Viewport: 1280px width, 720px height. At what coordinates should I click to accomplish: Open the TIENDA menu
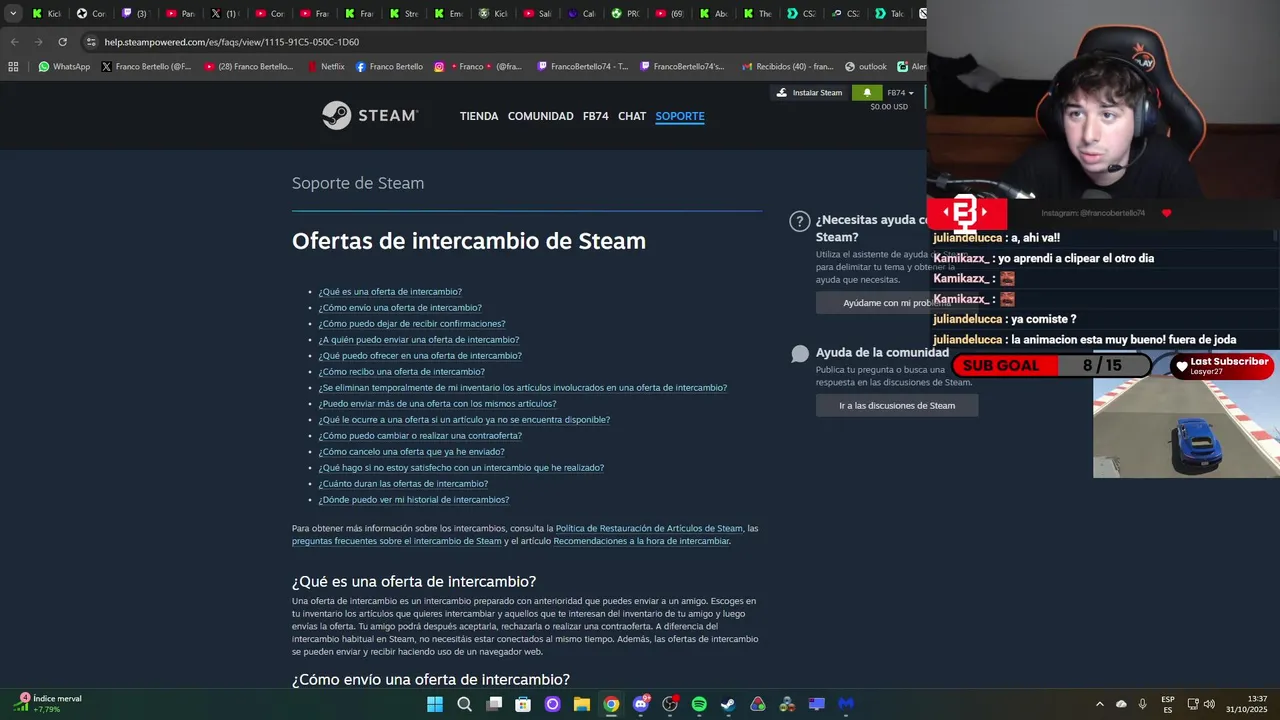[479, 116]
